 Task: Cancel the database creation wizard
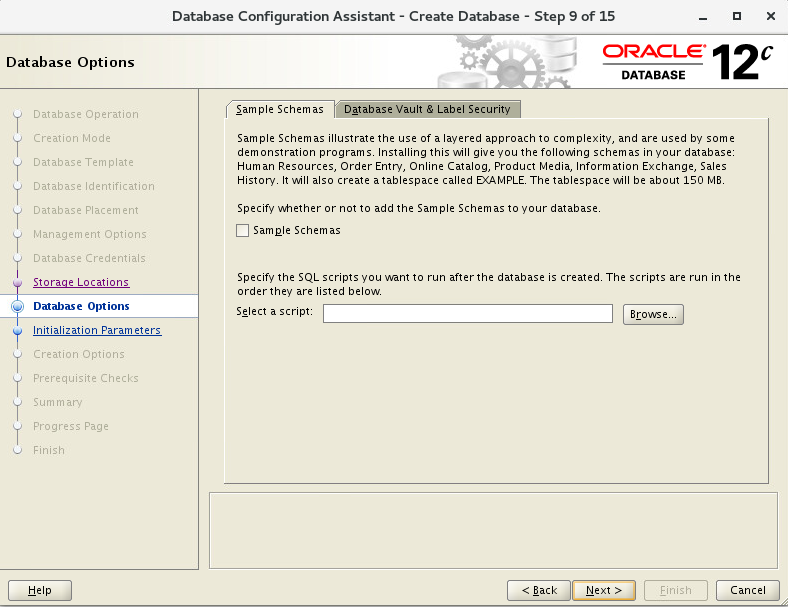[748, 590]
